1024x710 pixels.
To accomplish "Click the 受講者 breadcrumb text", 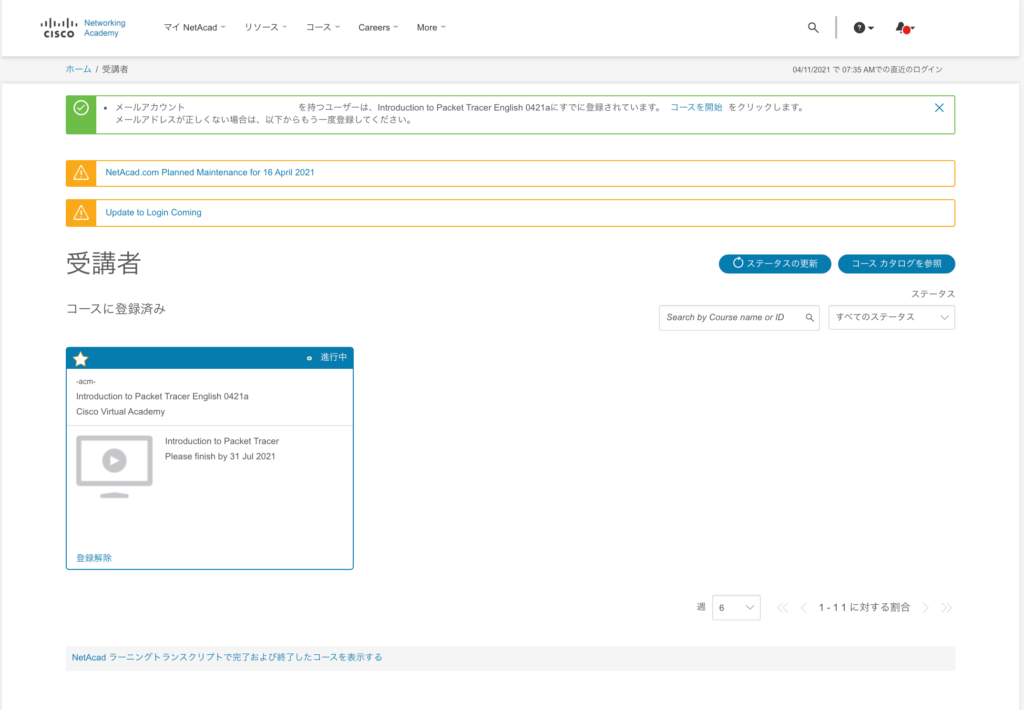I will coord(115,69).
